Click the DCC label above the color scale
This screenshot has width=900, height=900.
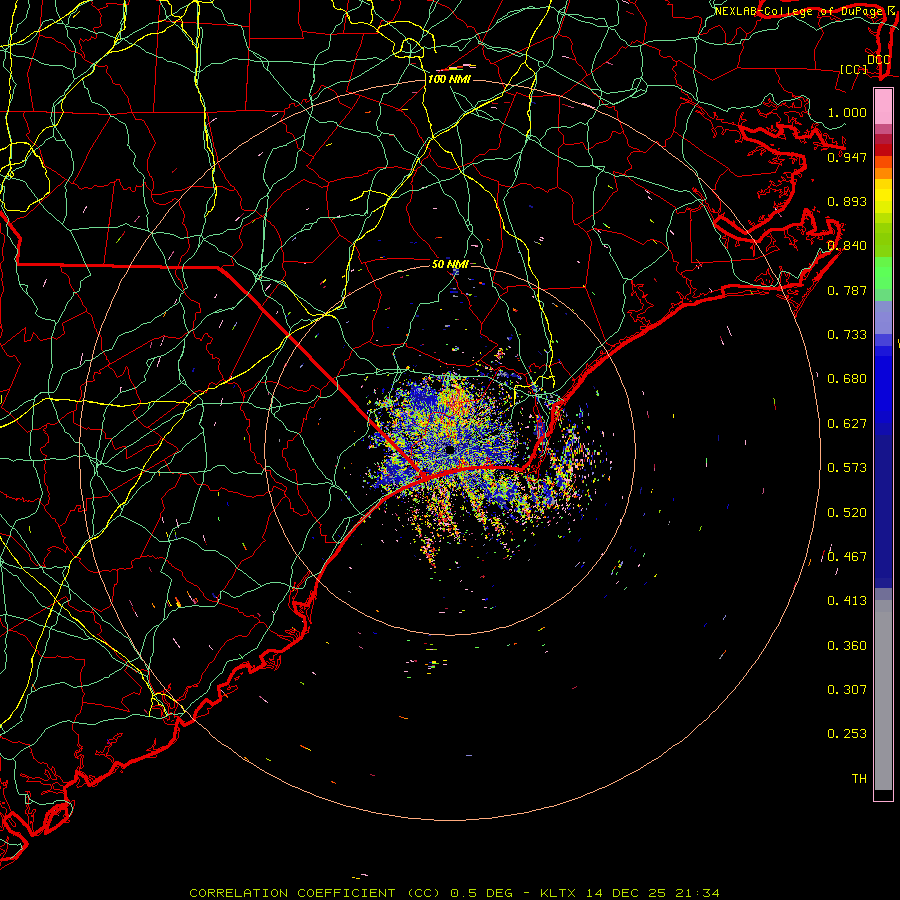click(878, 60)
